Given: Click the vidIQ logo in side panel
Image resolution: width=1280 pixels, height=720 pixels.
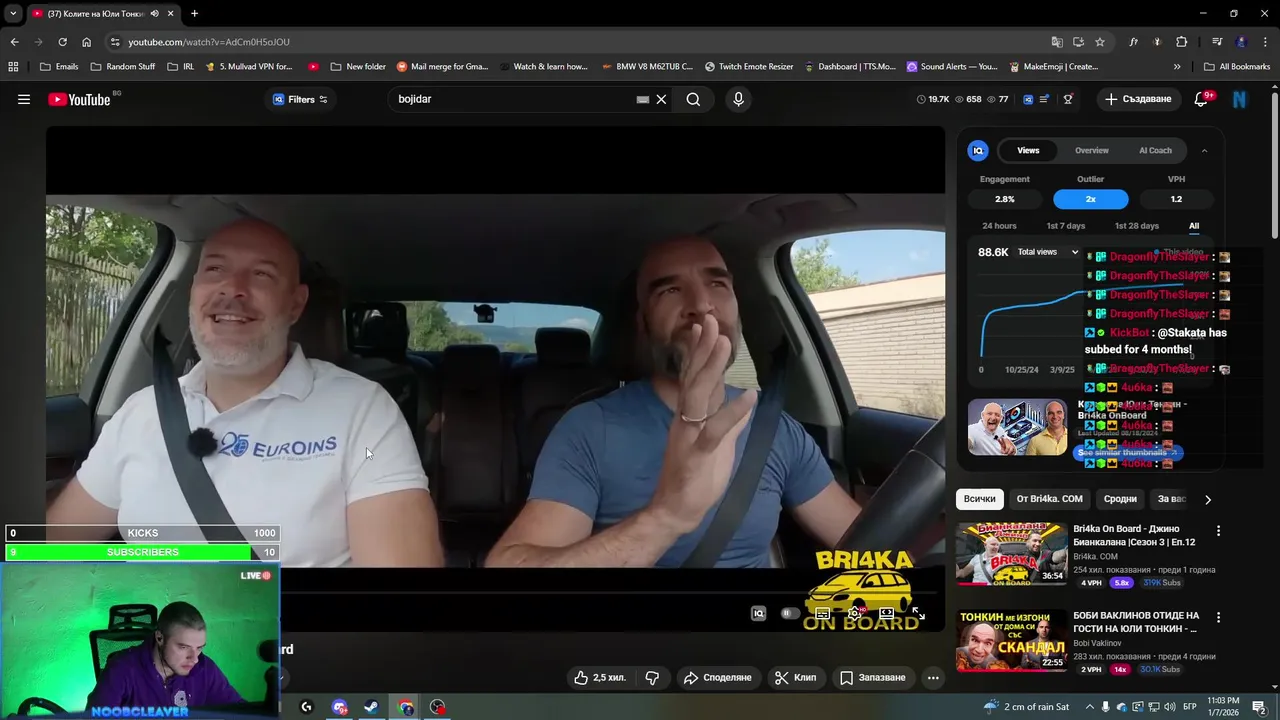Looking at the screenshot, I should (x=978, y=150).
